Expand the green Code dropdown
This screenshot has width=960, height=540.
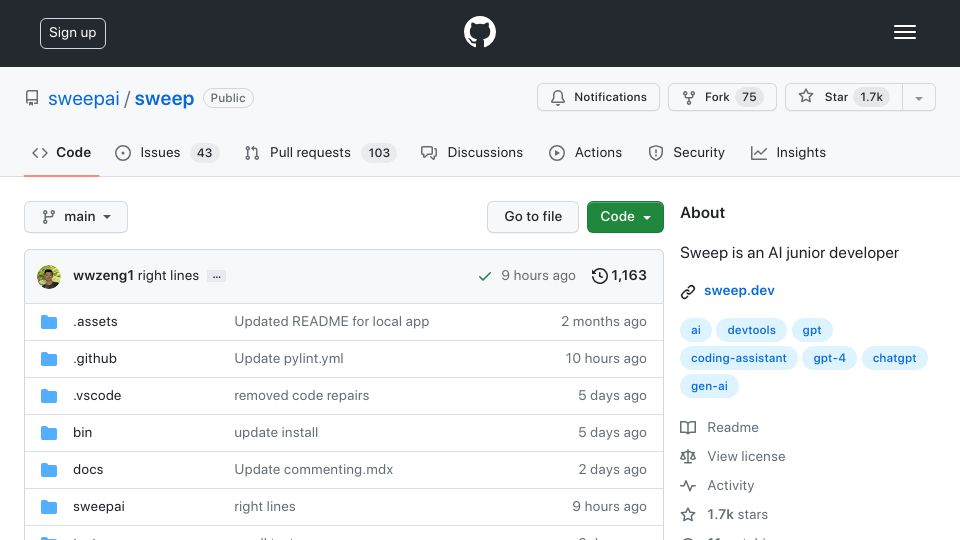pos(625,217)
